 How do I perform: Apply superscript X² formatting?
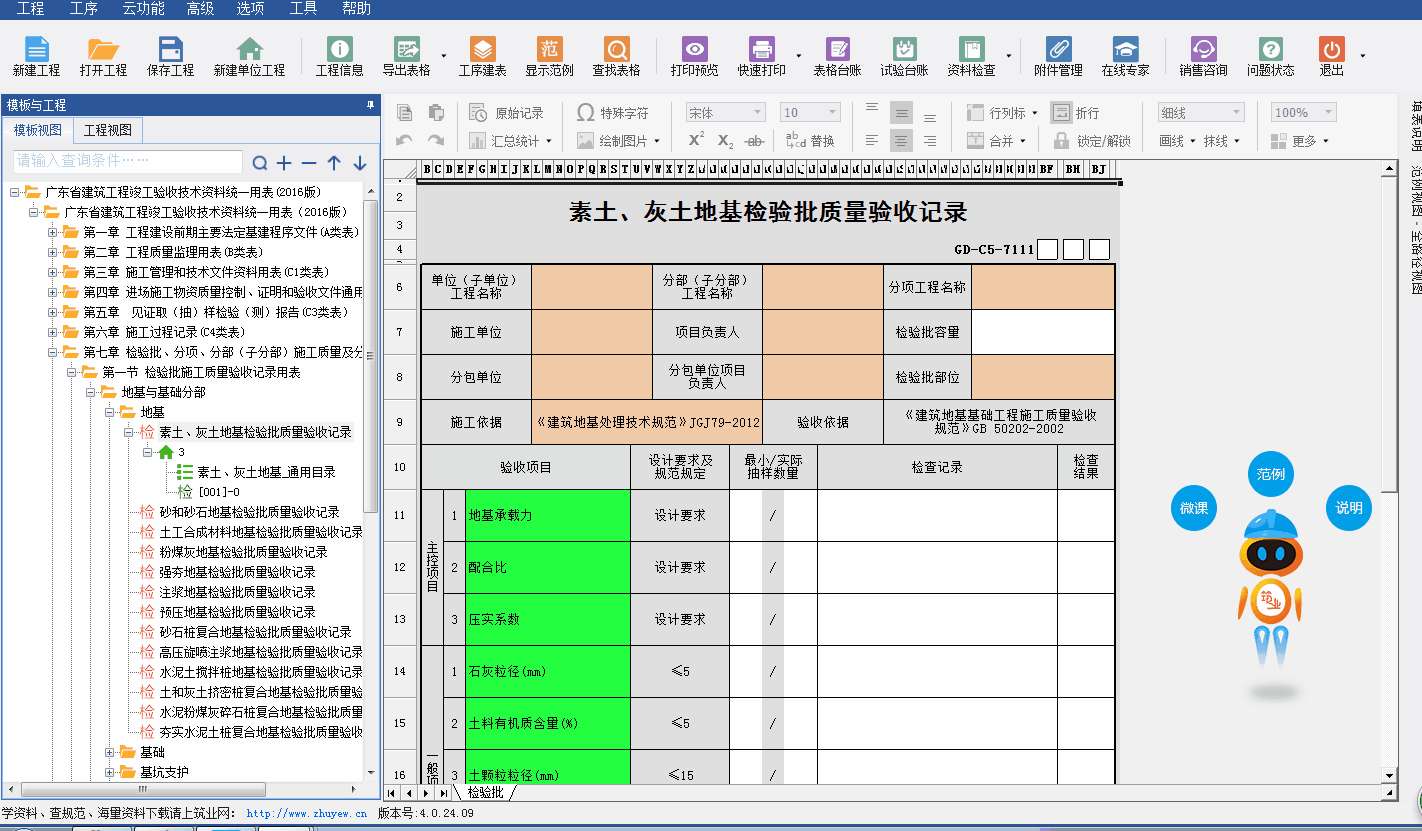click(x=697, y=141)
